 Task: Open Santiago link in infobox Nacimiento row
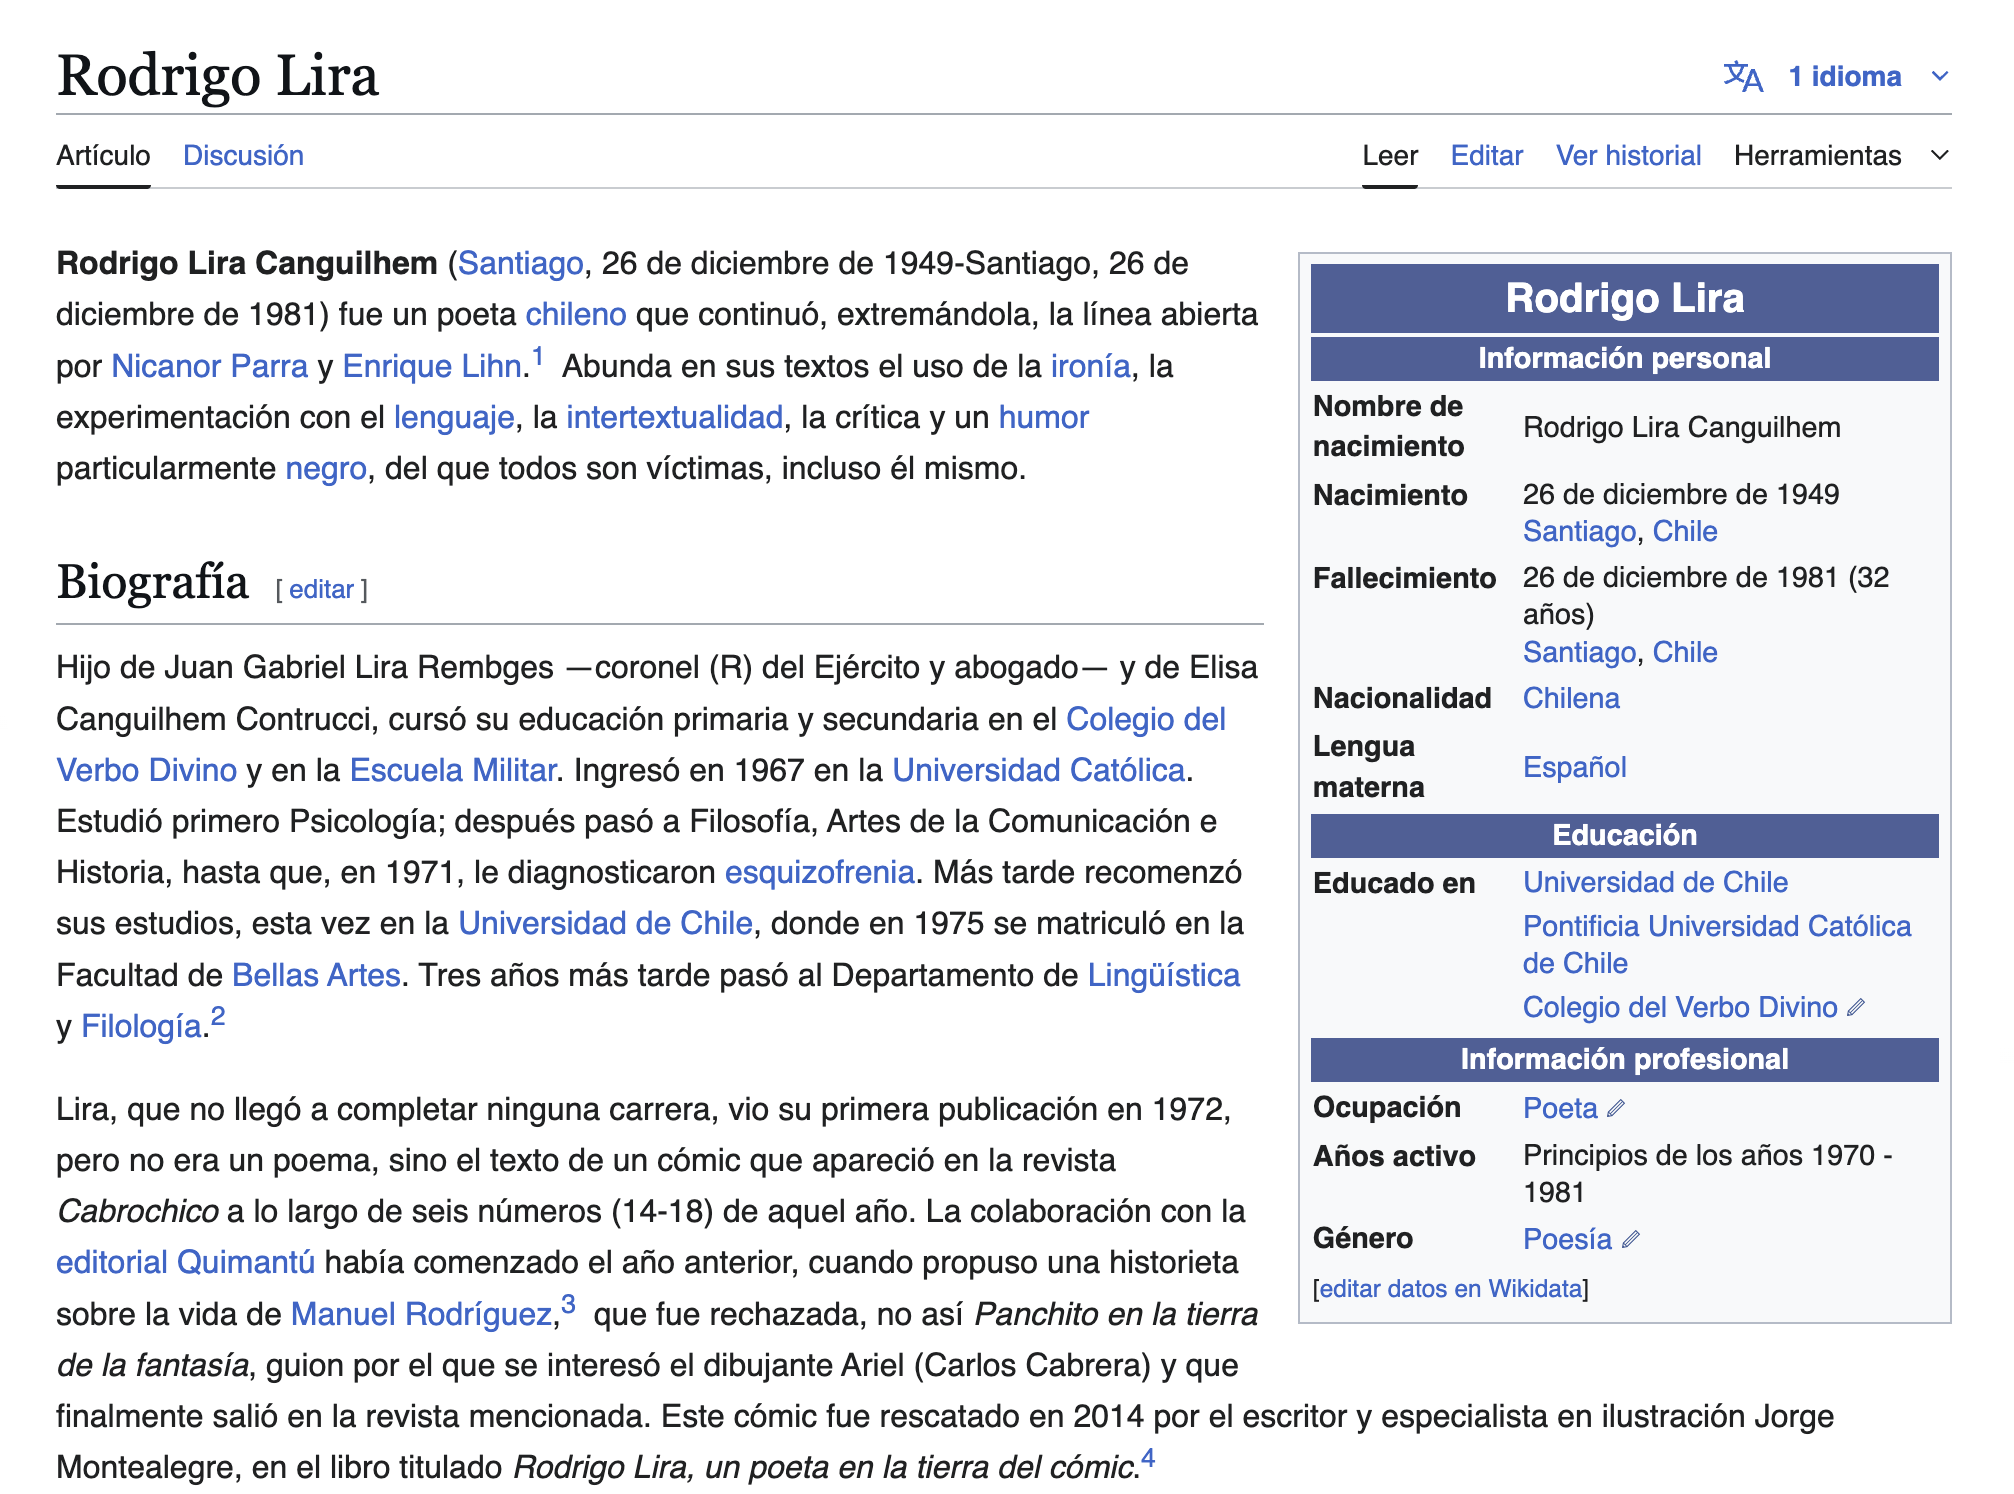point(1579,532)
